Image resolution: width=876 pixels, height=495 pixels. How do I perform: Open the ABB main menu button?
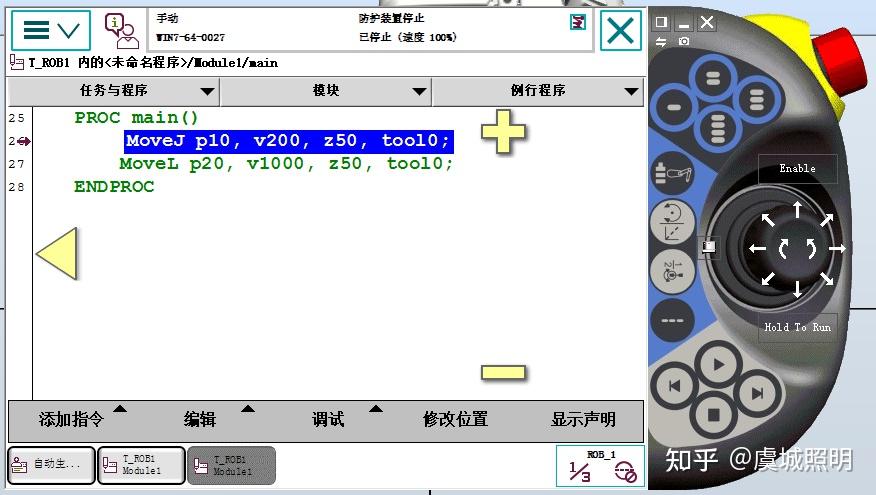point(51,31)
